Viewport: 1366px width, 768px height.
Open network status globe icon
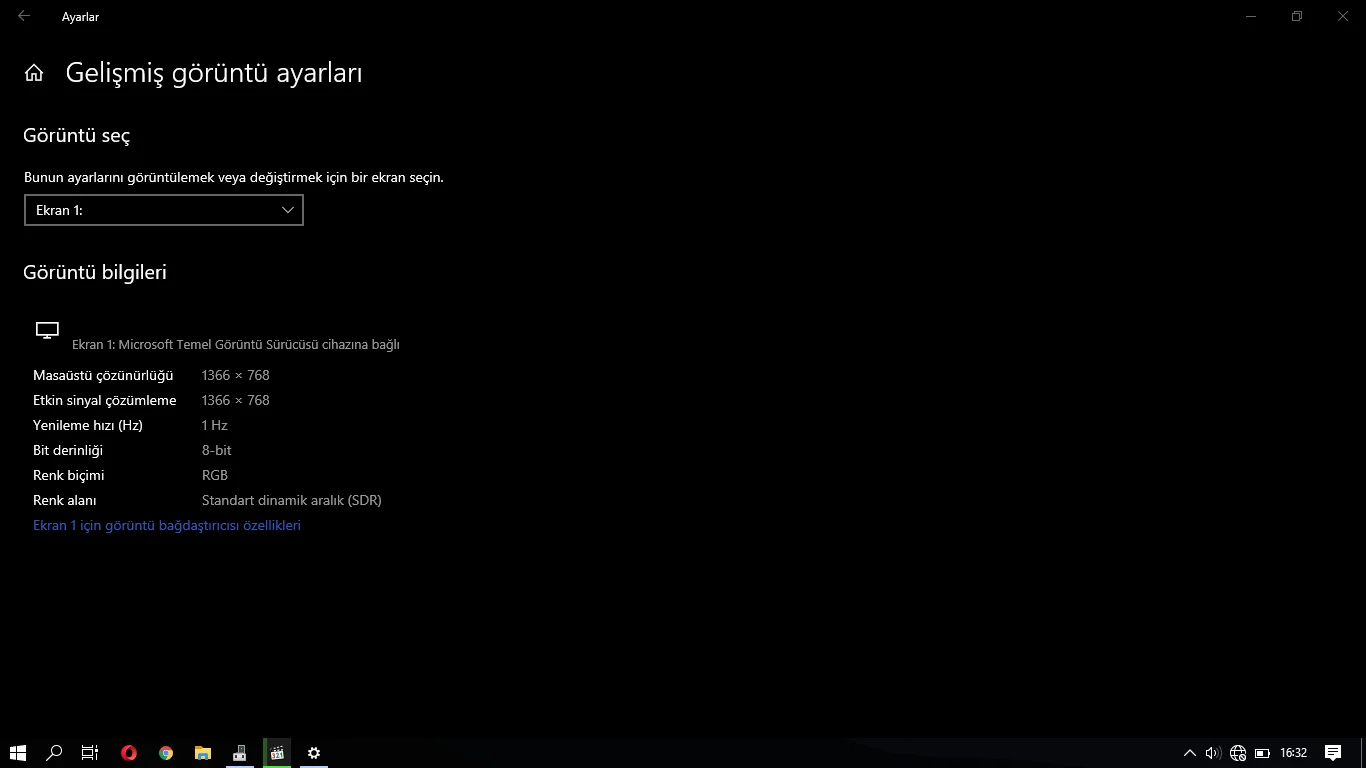(1238, 753)
